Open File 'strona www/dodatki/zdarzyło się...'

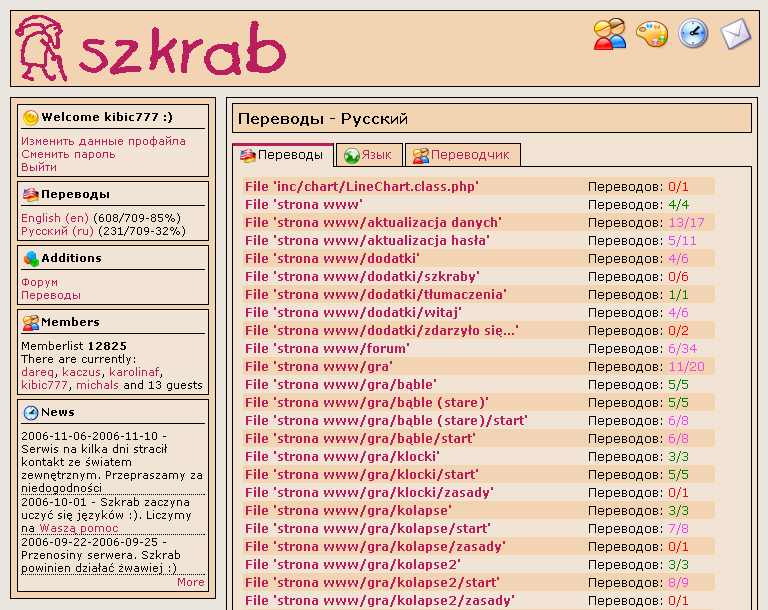coord(382,331)
